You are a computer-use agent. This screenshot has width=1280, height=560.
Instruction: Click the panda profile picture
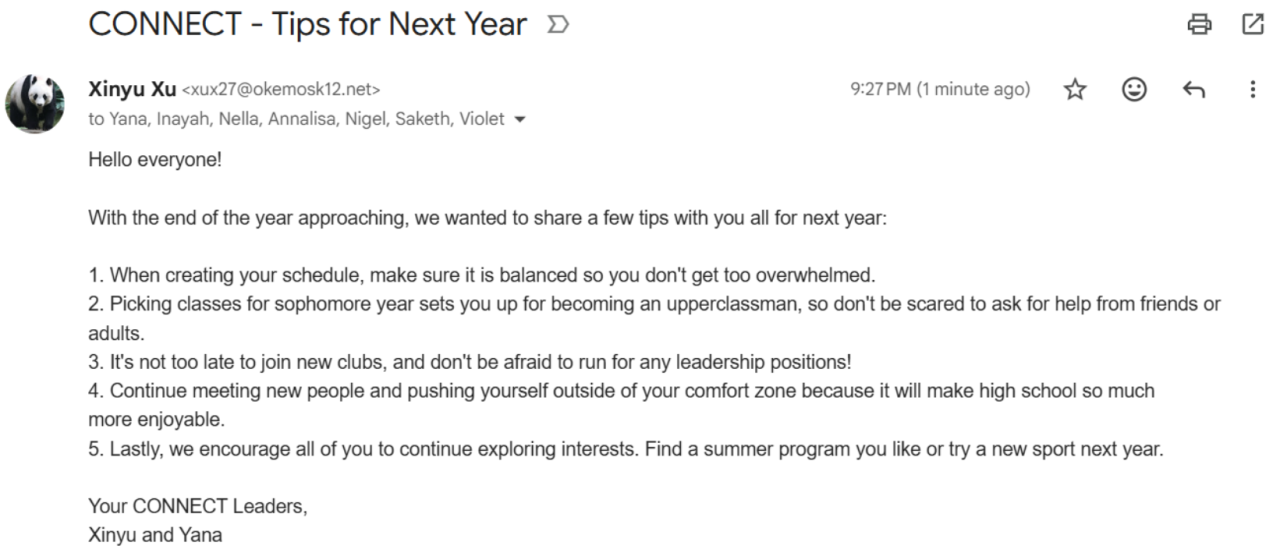pyautogui.click(x=36, y=103)
